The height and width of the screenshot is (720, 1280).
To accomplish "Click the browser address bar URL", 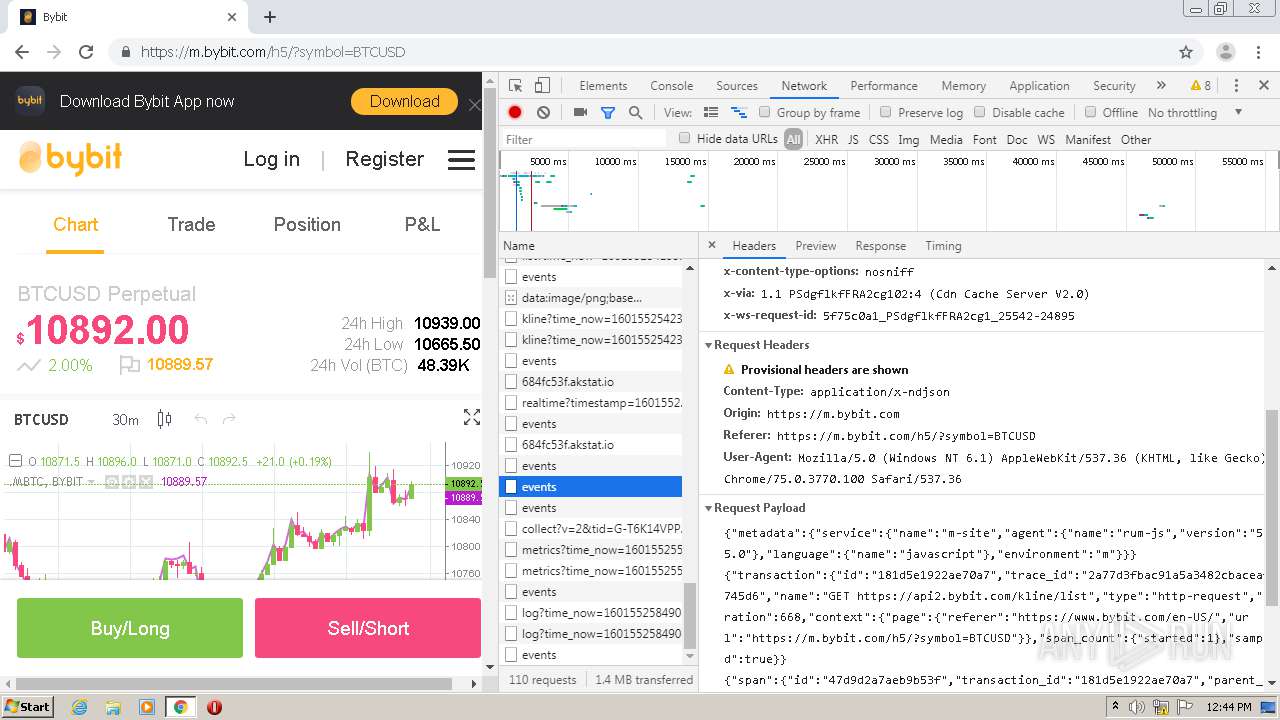I will 273,52.
